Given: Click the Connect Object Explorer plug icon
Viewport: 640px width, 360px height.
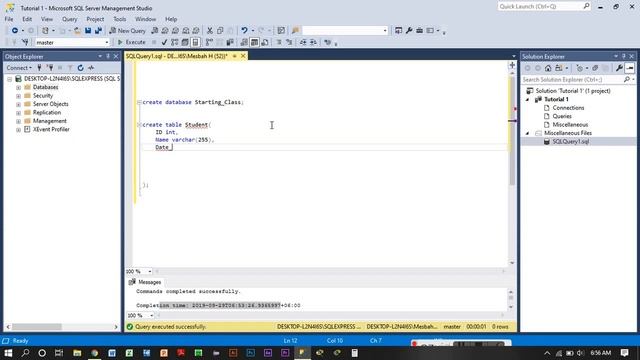Looking at the screenshot, I should (x=40, y=68).
